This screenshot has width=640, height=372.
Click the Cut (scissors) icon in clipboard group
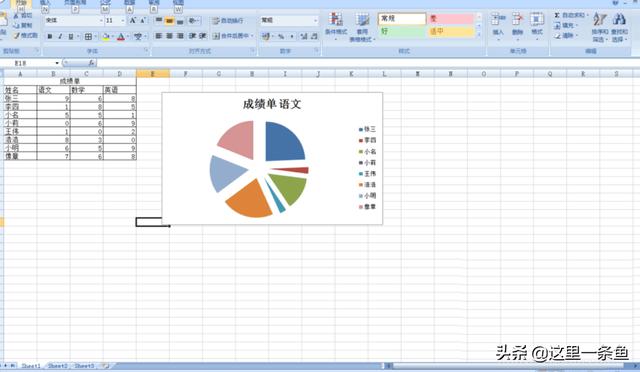[16, 16]
